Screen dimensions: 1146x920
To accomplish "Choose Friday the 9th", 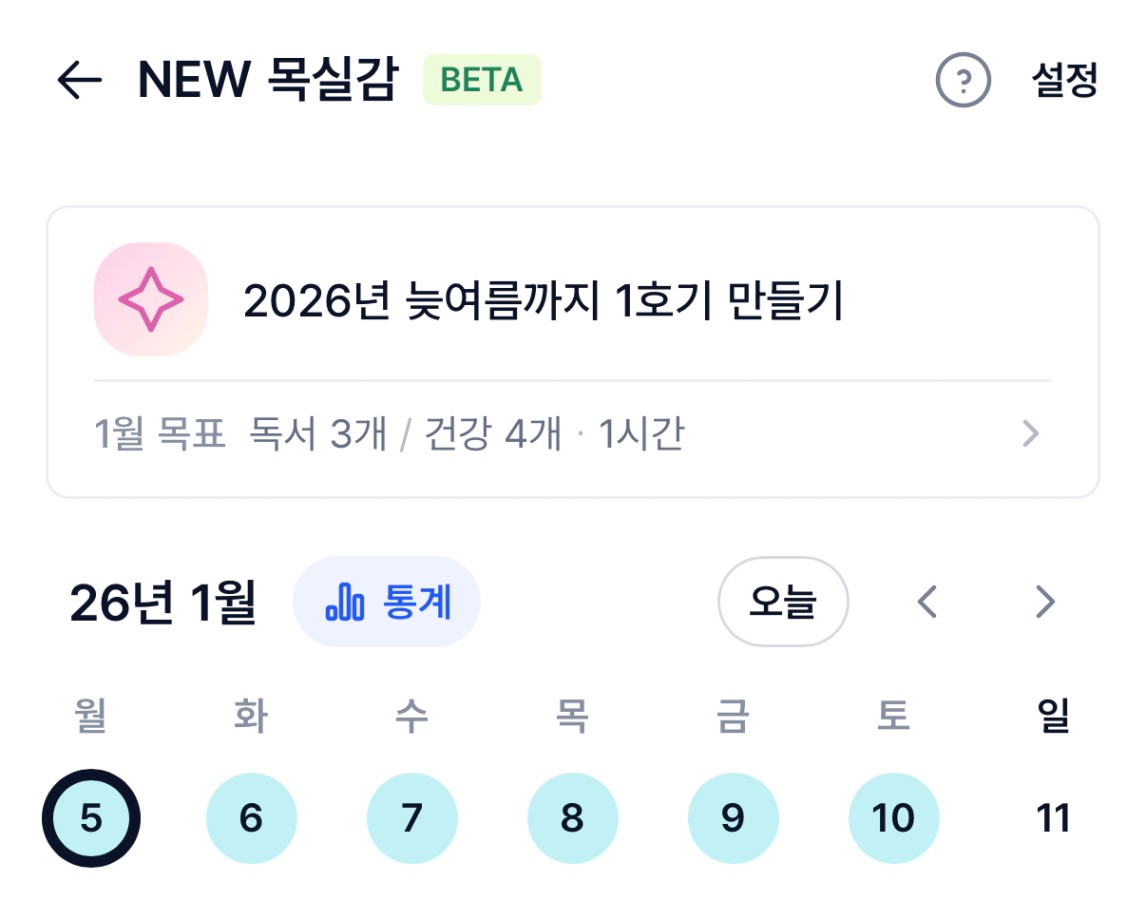I will [733, 818].
